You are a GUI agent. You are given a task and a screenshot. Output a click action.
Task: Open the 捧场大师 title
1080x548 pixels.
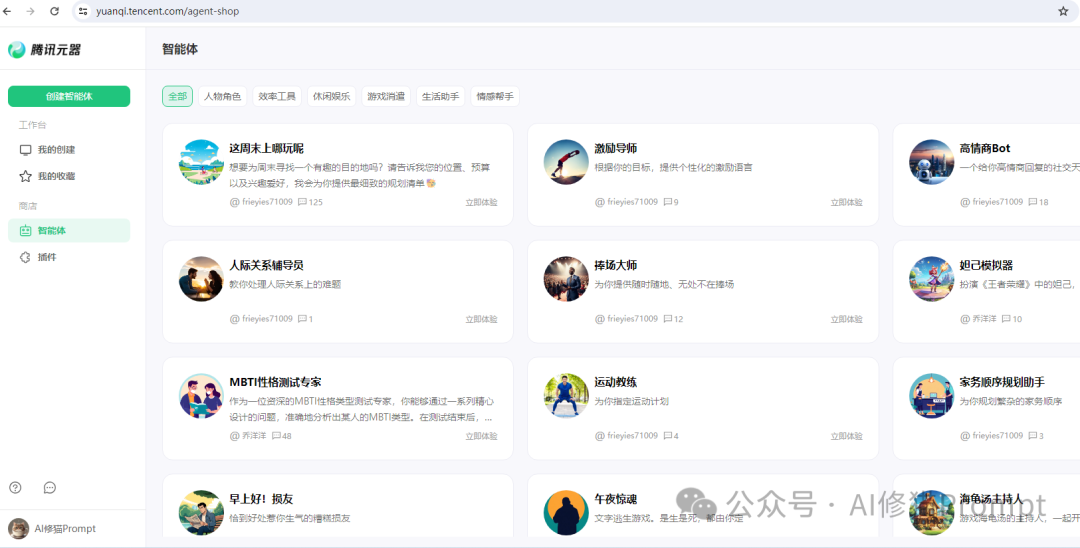tap(616, 266)
